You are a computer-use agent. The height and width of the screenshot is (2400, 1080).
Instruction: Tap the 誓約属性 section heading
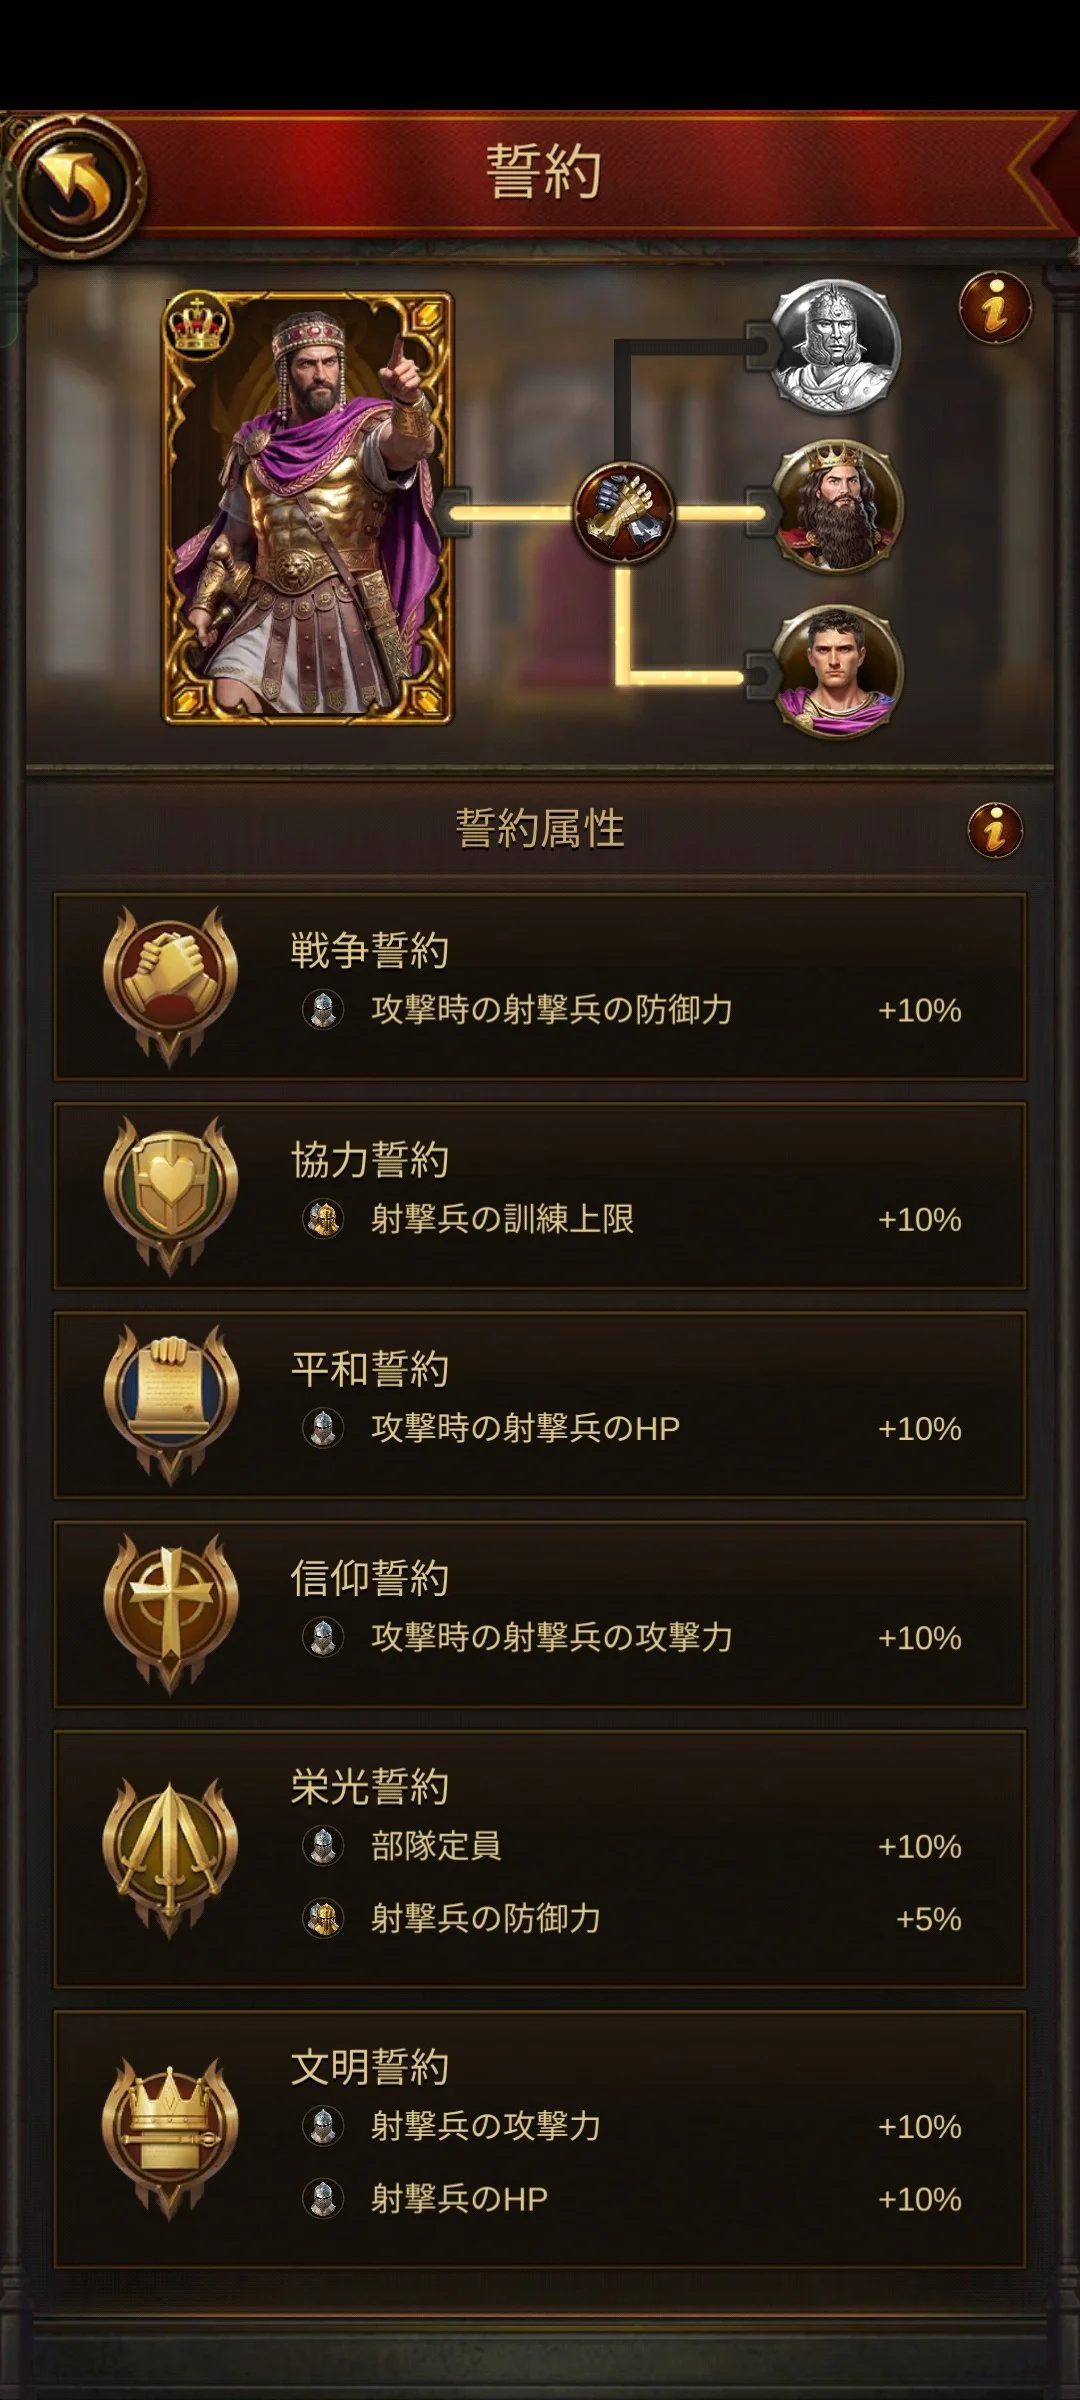pos(540,829)
